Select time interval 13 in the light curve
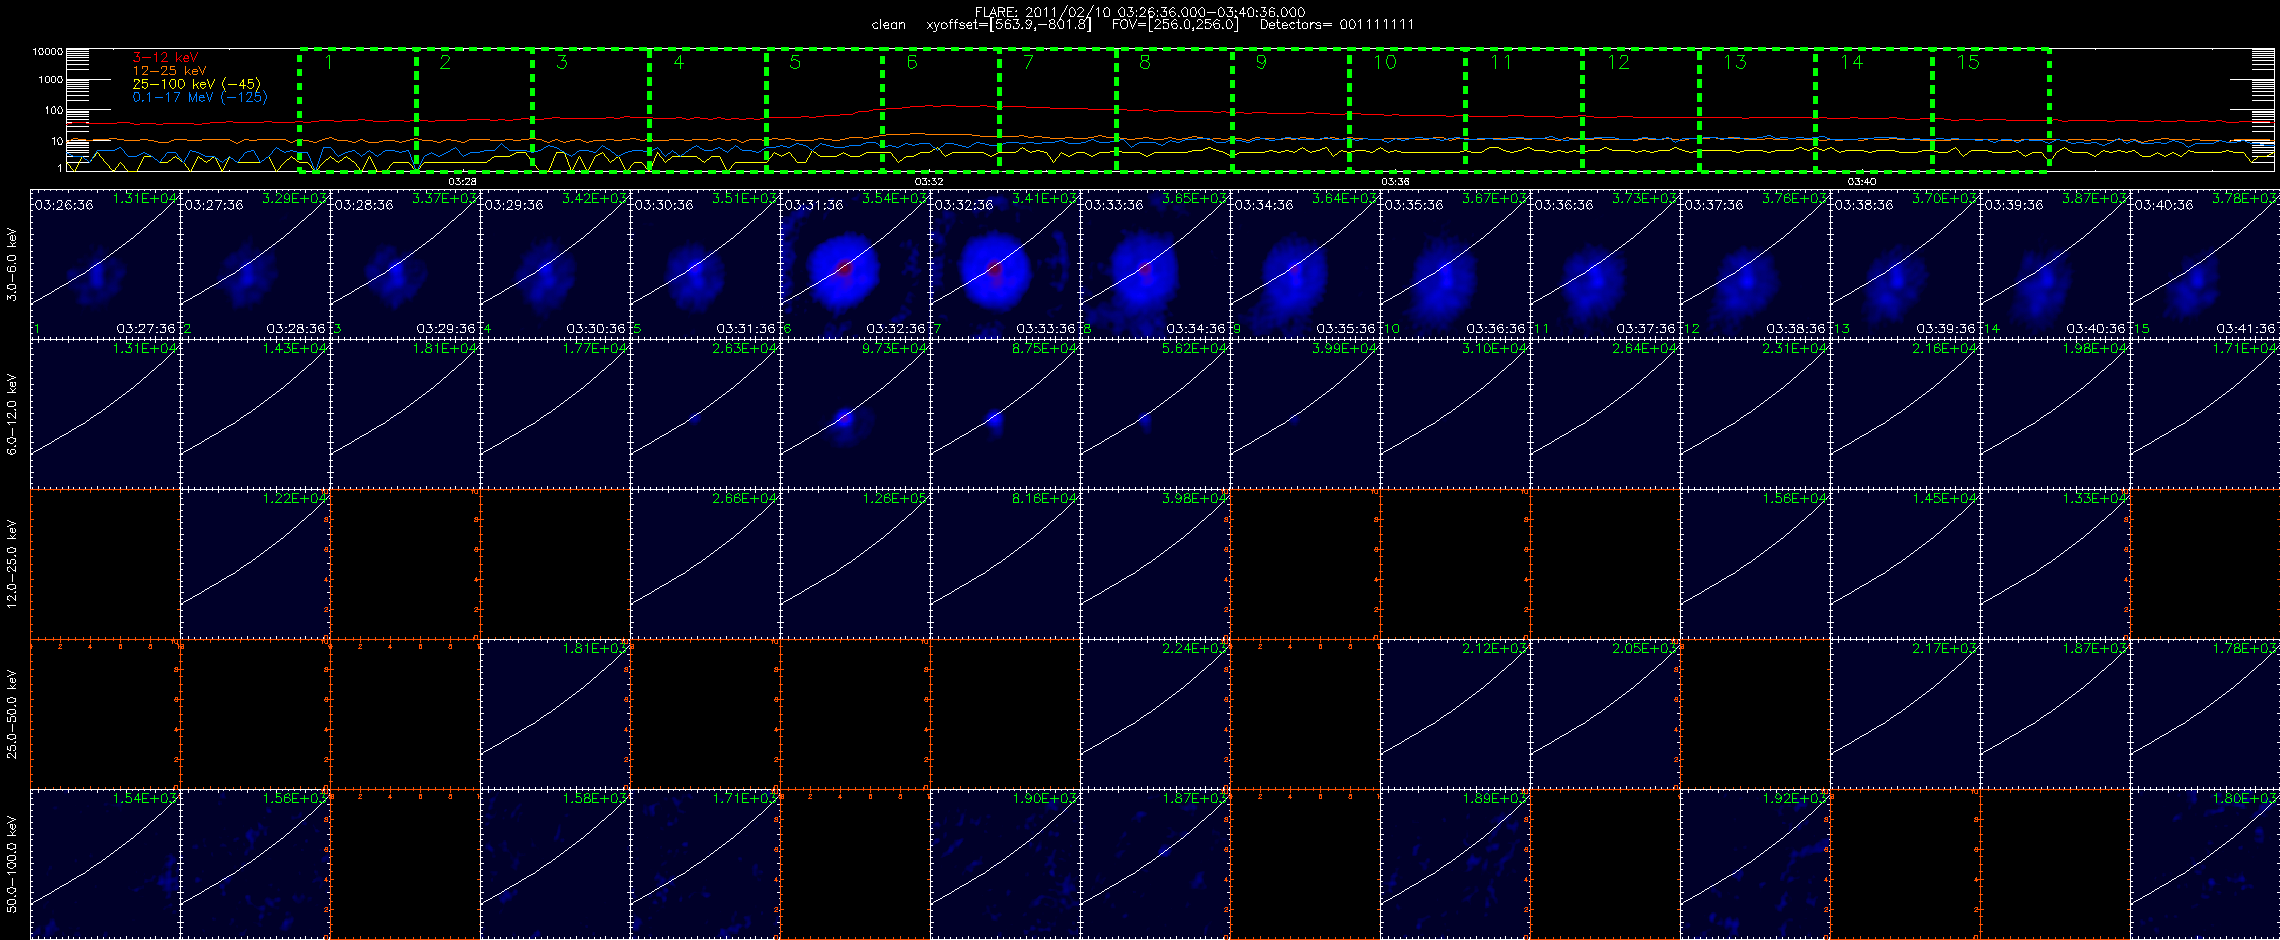2280x940 pixels. tap(1758, 109)
